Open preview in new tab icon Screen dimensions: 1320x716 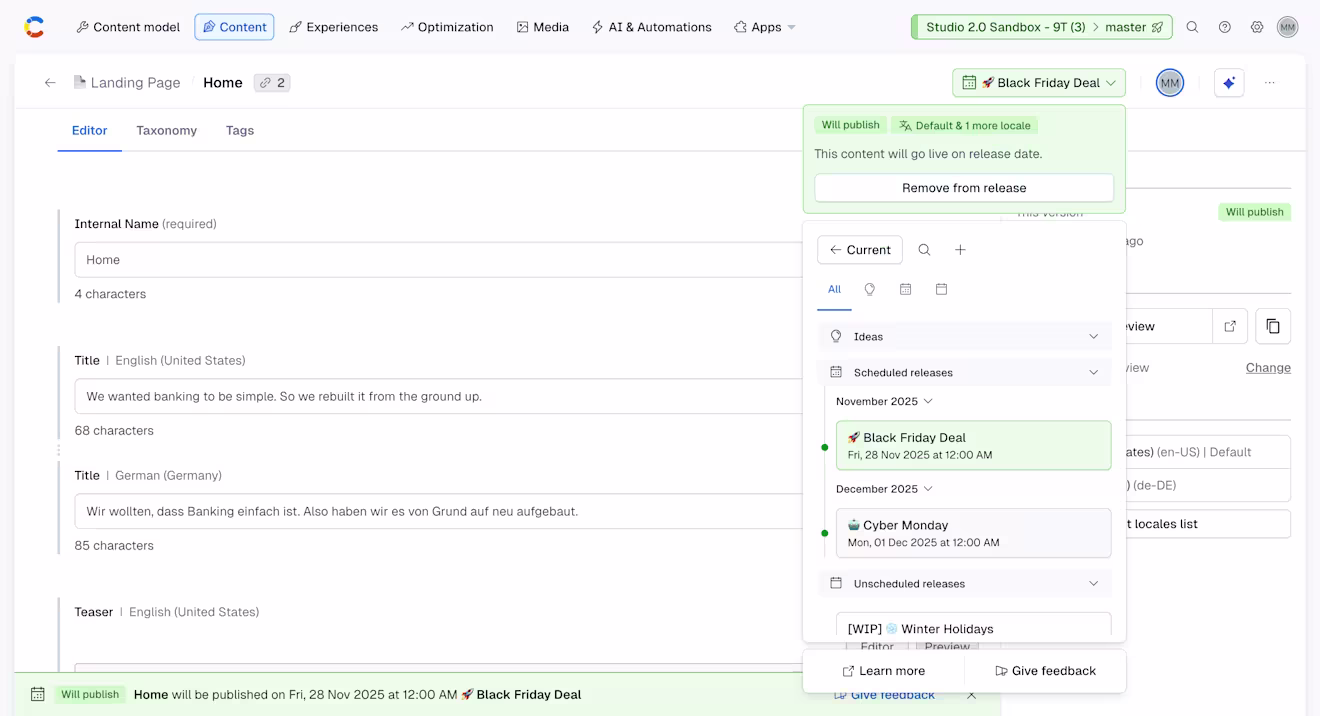click(1230, 326)
